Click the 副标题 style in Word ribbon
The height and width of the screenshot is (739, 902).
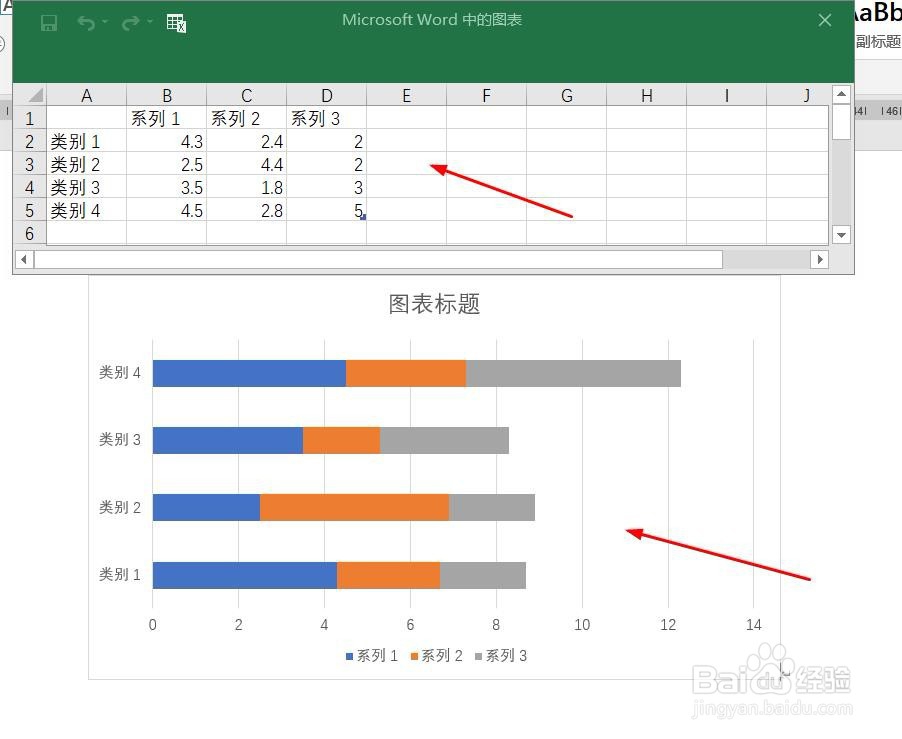(878, 41)
